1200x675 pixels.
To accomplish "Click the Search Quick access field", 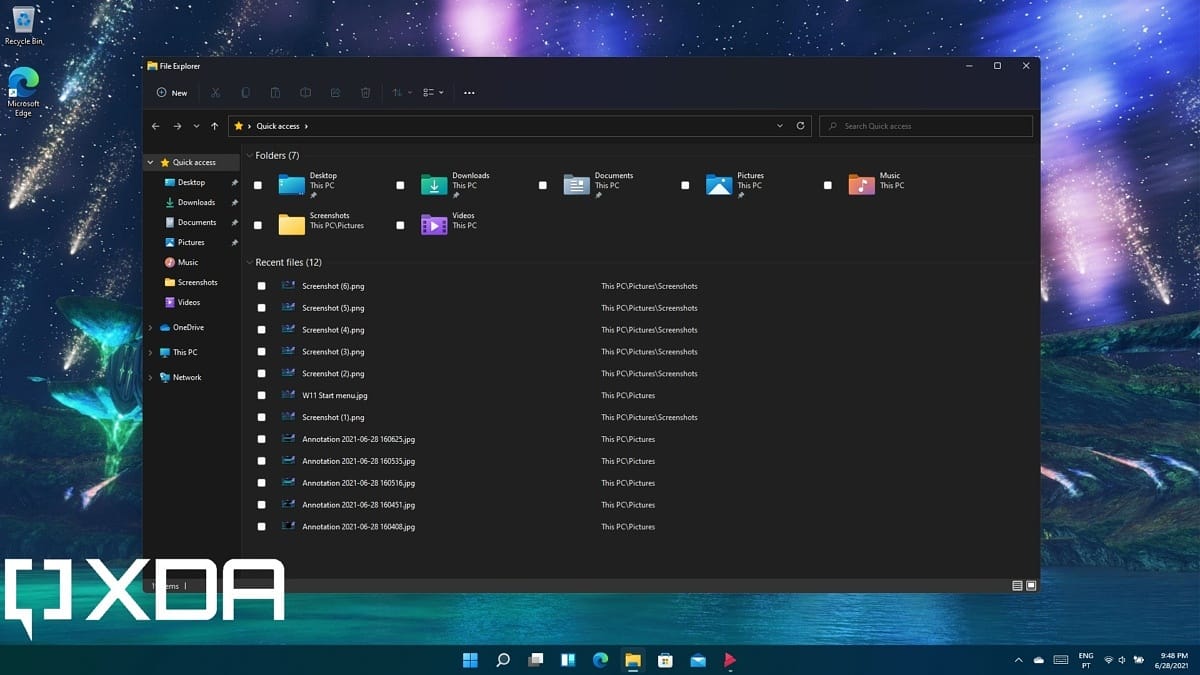I will (x=926, y=126).
